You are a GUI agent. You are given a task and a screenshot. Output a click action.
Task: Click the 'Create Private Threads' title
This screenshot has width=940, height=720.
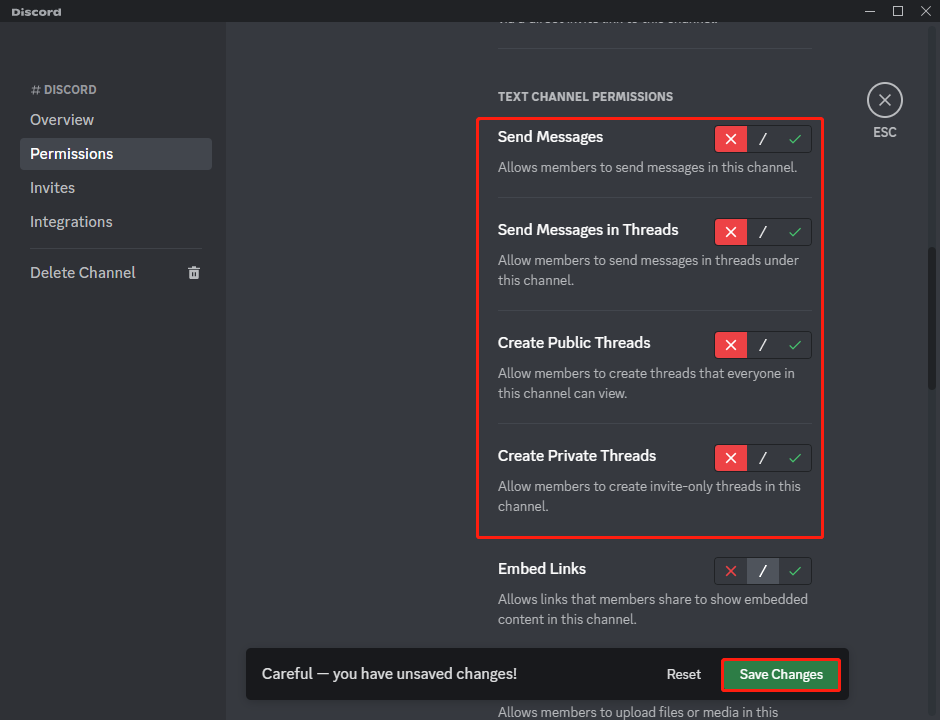point(577,456)
